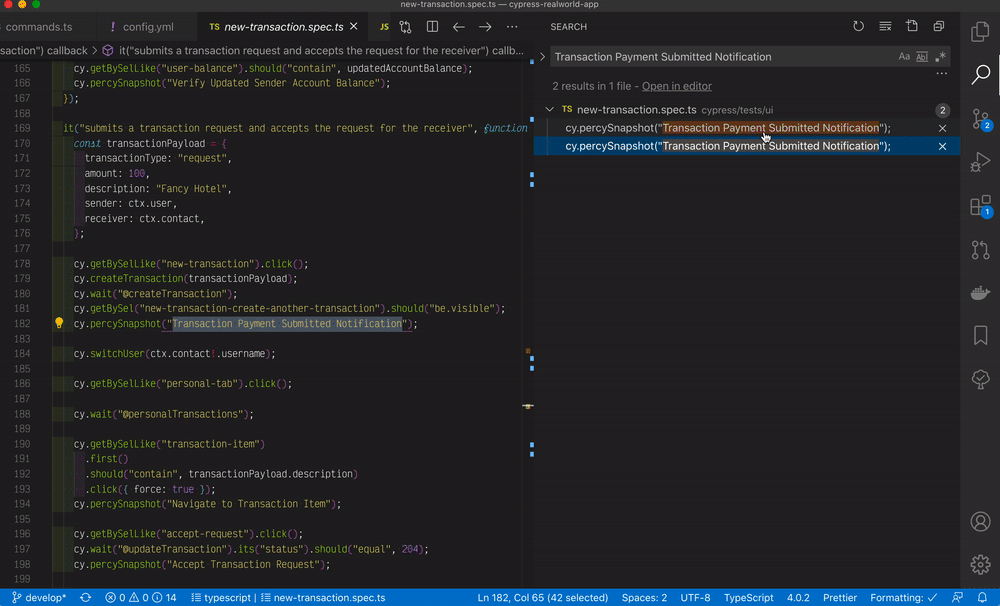Viewport: 1000px width, 606px height.
Task: Switch to the commands.ts tab
Action: click(39, 27)
